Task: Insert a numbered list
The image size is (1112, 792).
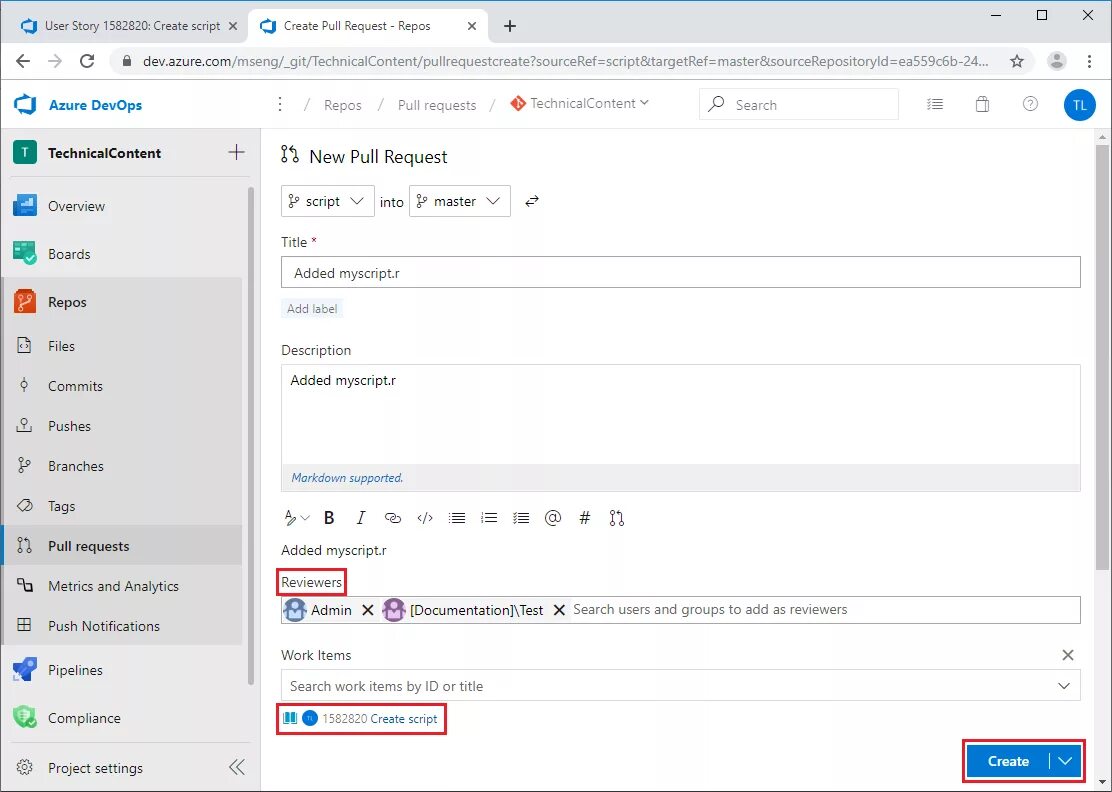Action: [x=489, y=518]
